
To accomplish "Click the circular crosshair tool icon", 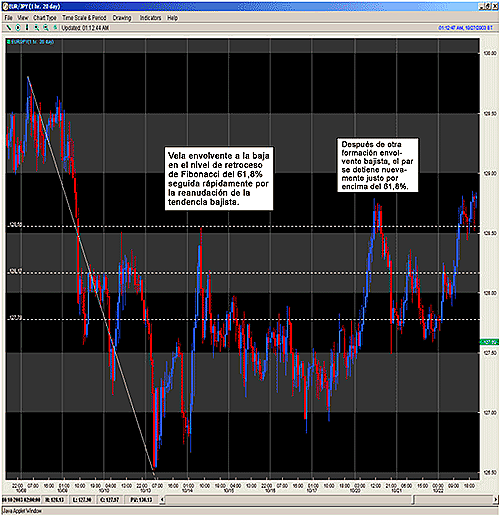I will point(18,28).
